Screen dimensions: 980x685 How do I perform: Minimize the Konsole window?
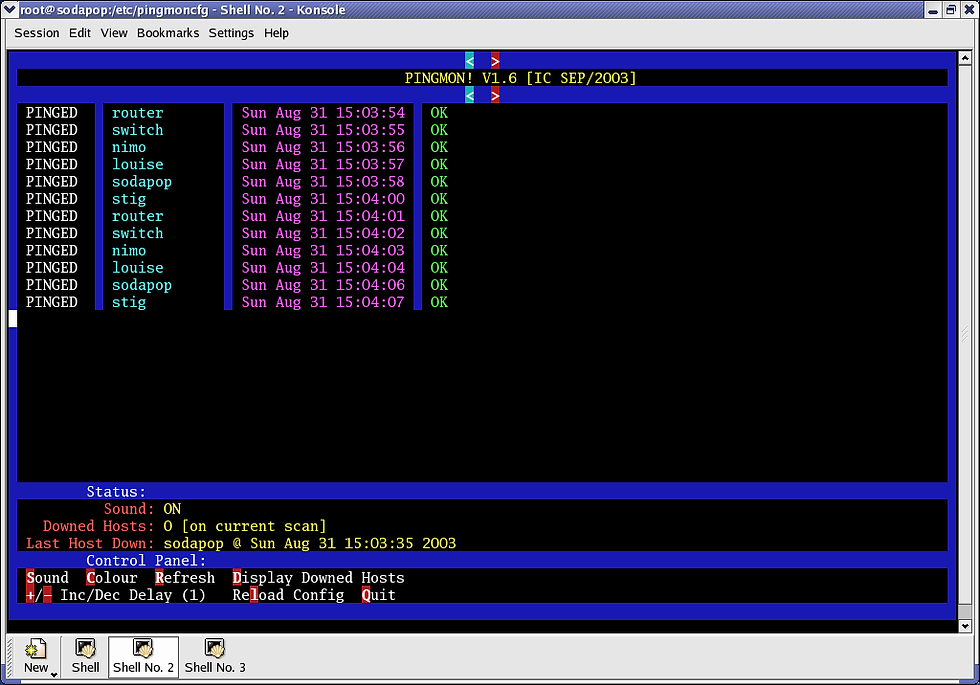click(x=932, y=10)
